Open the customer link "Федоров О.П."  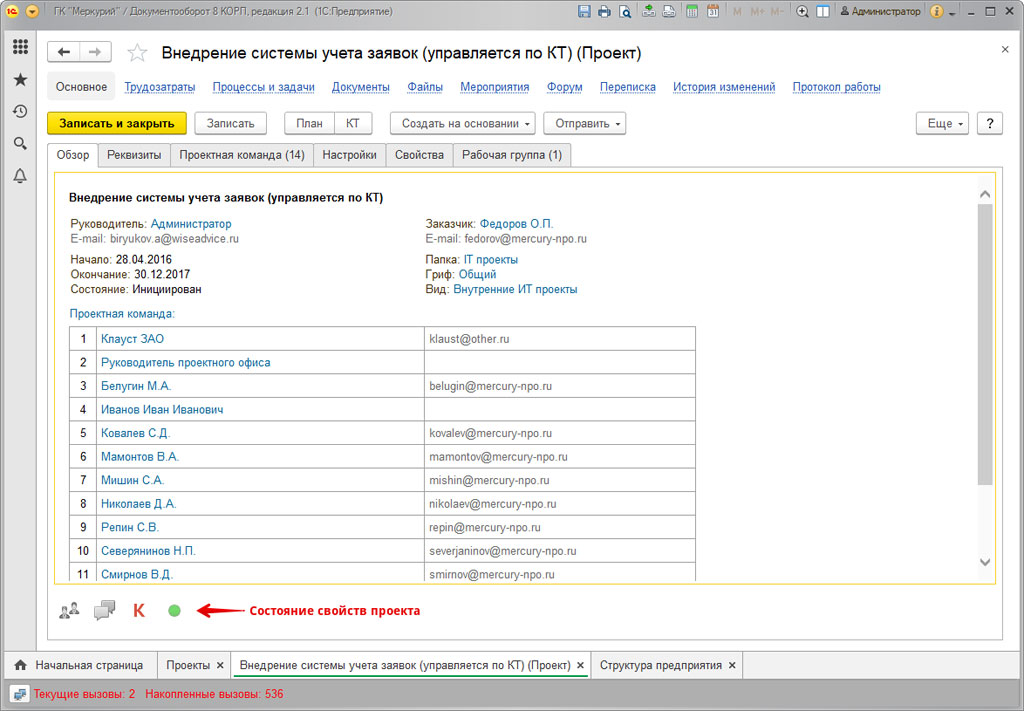point(516,224)
